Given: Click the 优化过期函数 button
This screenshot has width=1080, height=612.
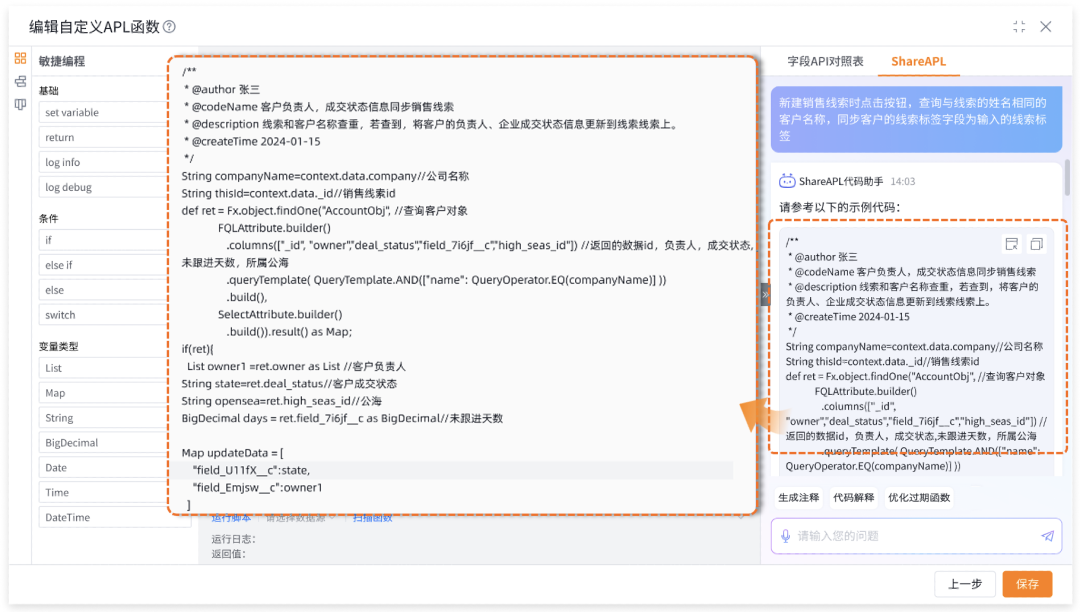Looking at the screenshot, I should [x=919, y=498].
